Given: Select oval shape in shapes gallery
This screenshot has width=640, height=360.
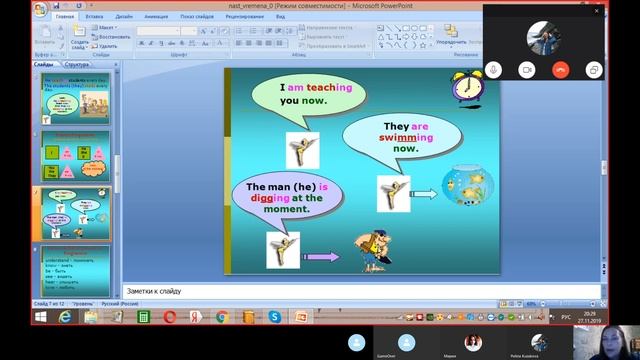Looking at the screenshot, I should click(414, 29).
